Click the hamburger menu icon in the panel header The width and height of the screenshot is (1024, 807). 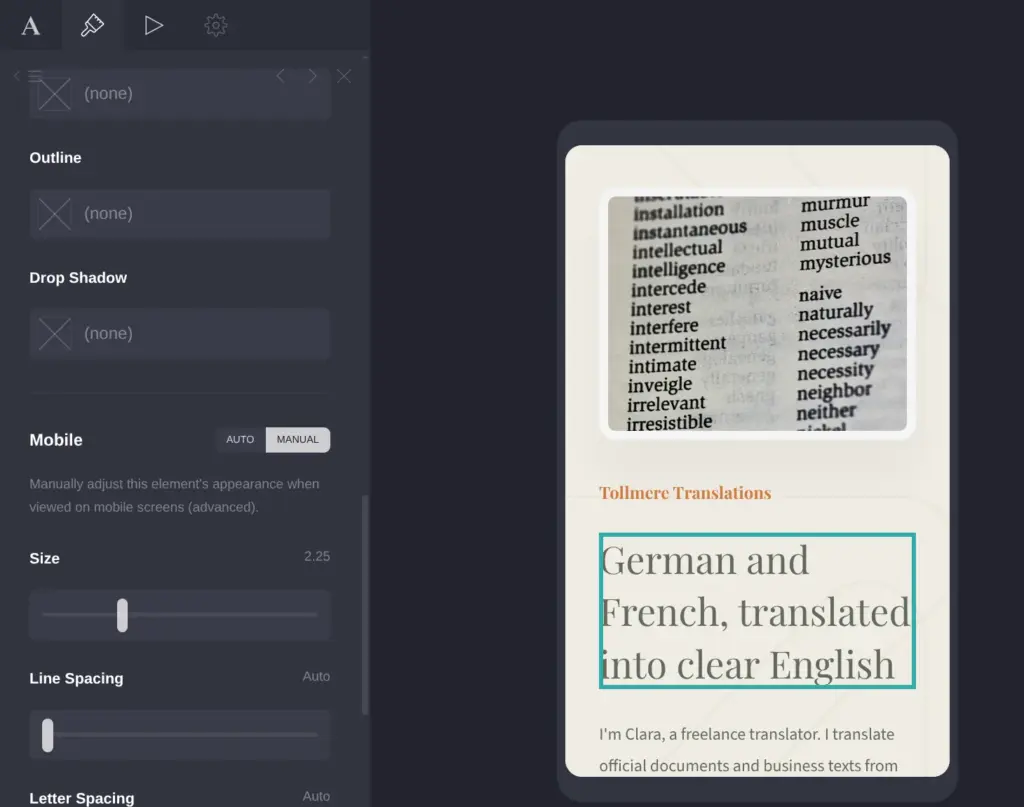coord(35,76)
